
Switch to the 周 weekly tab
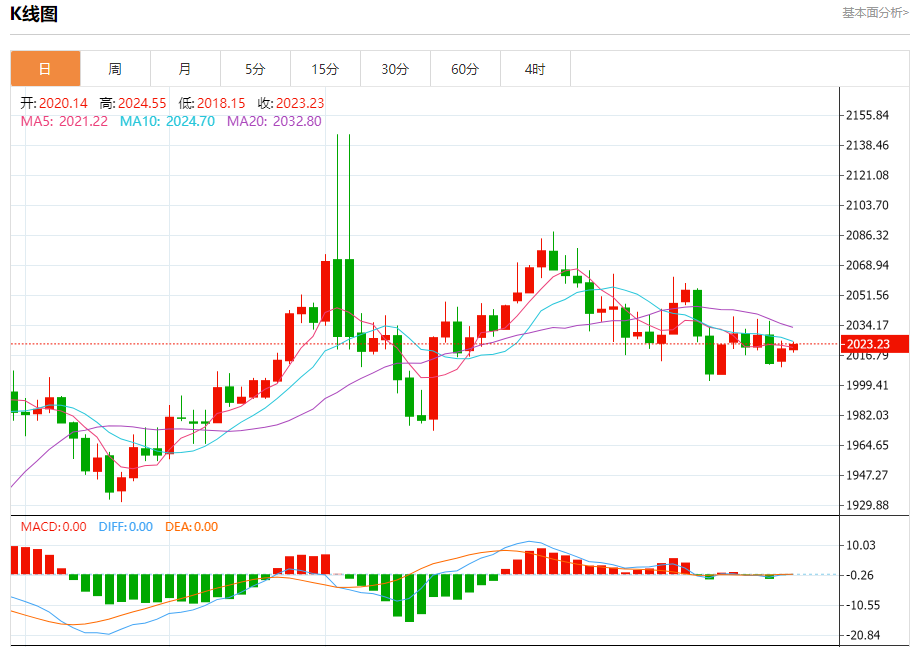tap(115, 69)
